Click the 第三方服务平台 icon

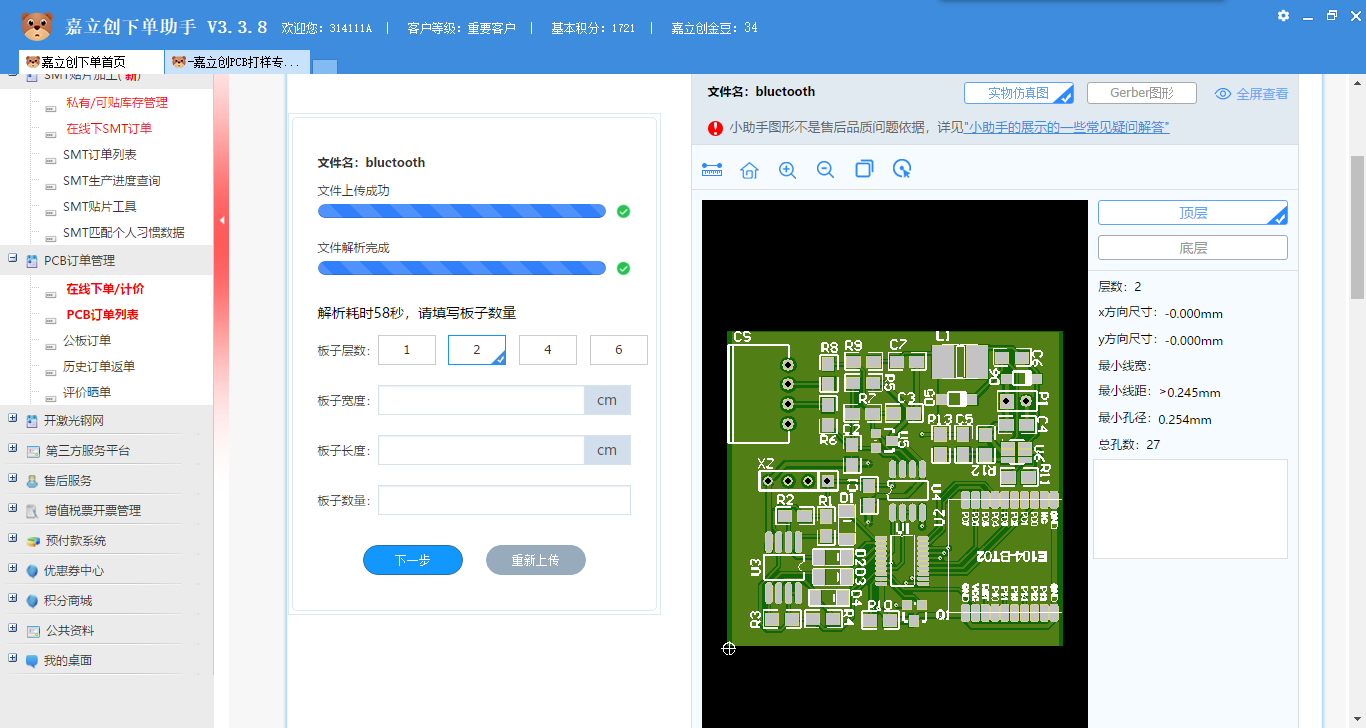click(x=33, y=451)
